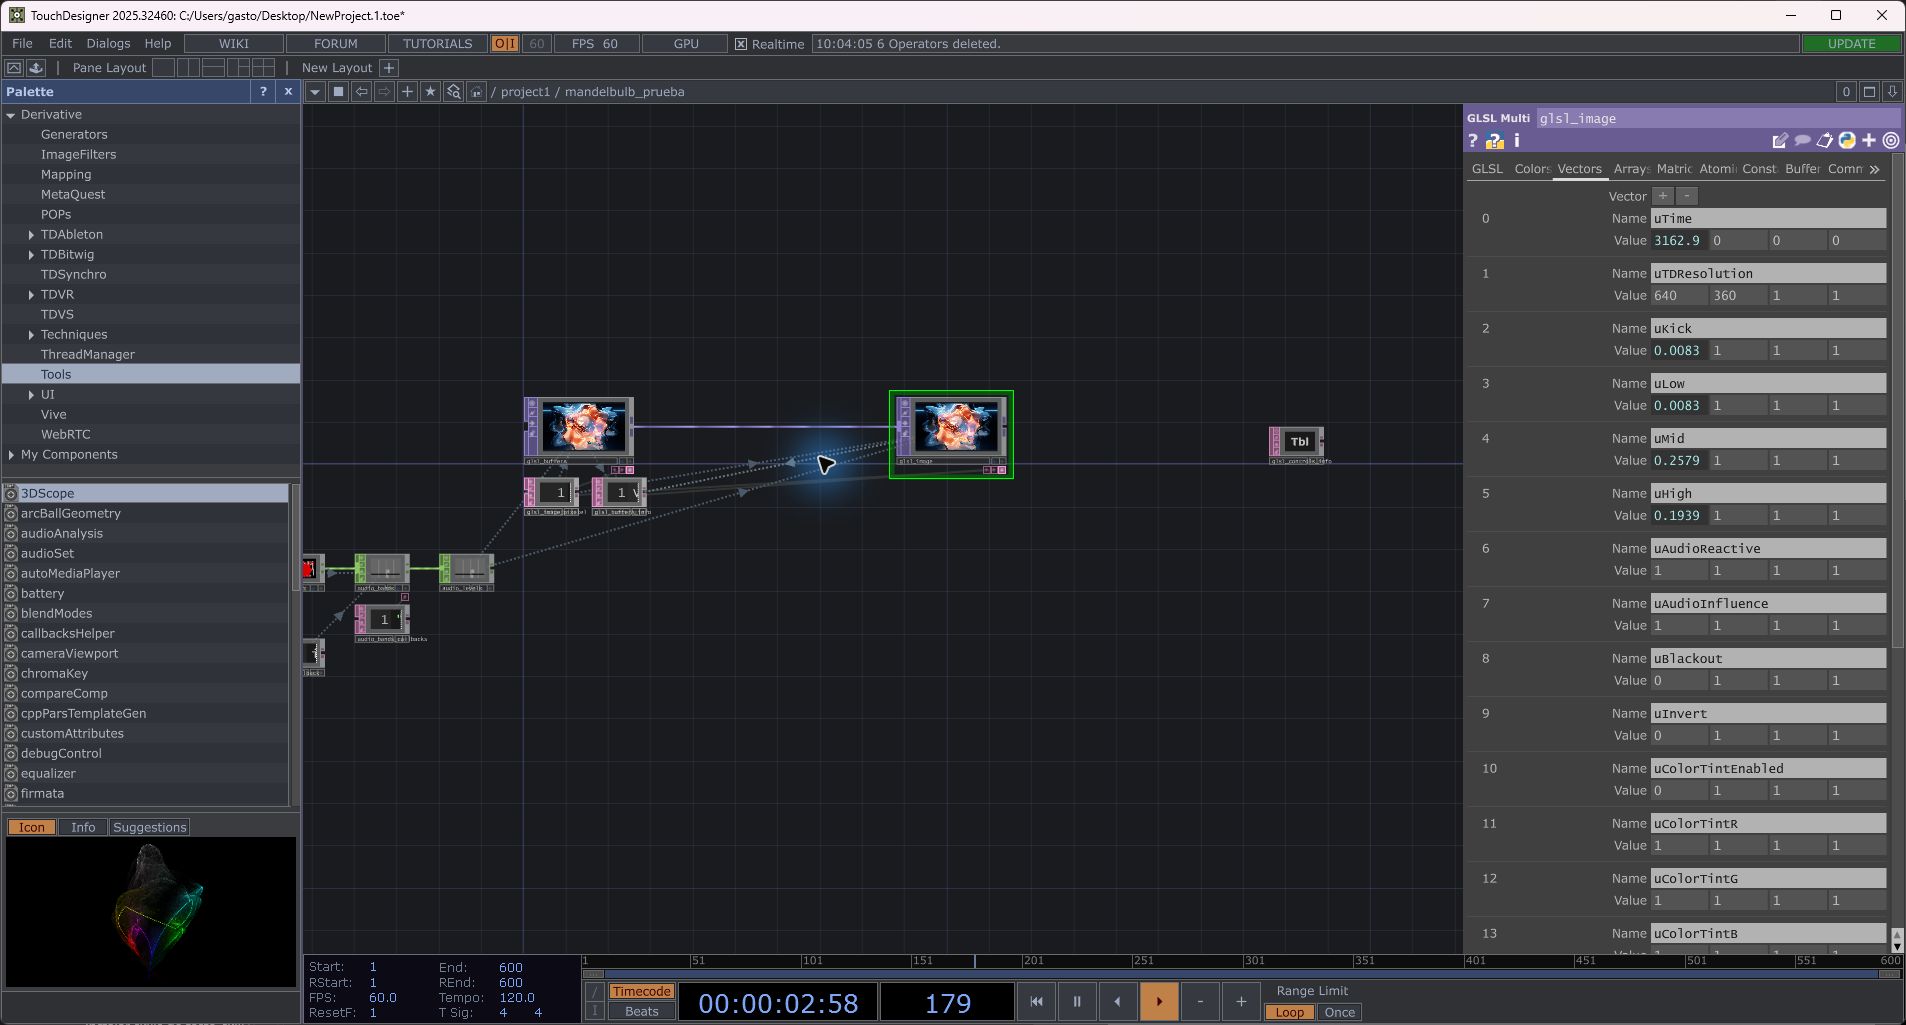The image size is (1906, 1025).
Task: Click the plus icon in parameter header
Action: coord(1869,141)
